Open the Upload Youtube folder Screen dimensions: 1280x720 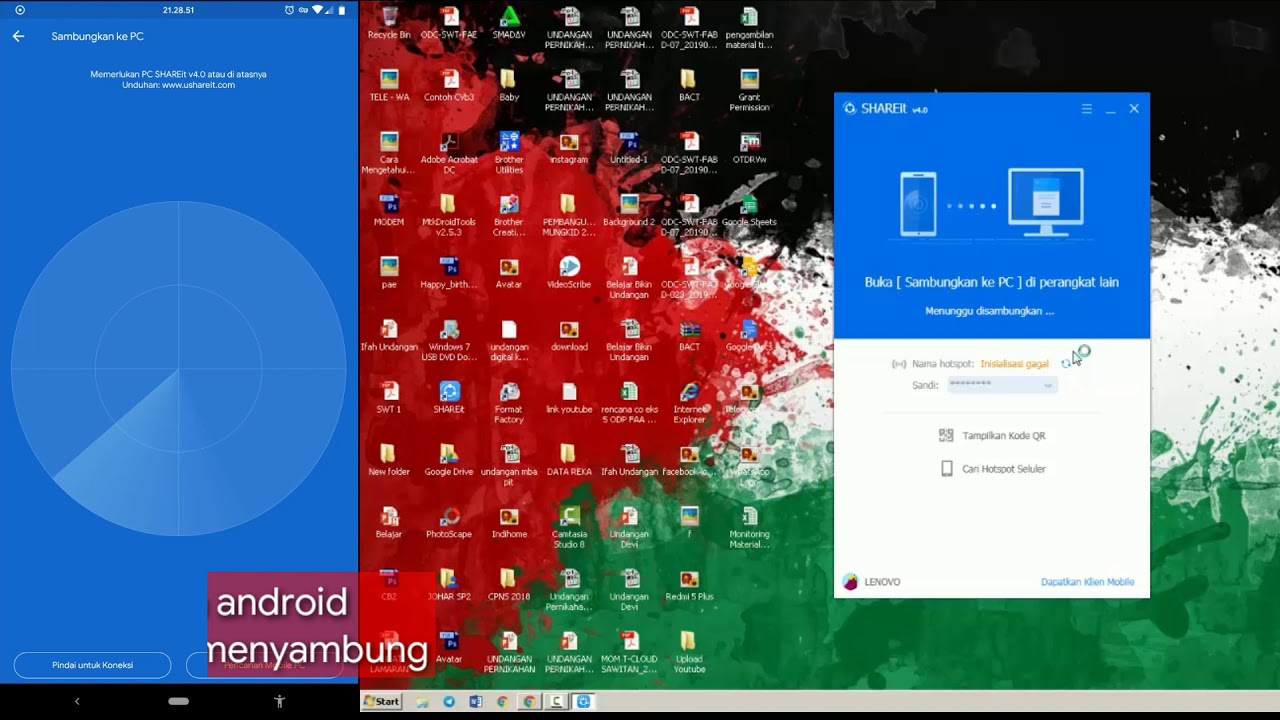pyautogui.click(x=689, y=652)
